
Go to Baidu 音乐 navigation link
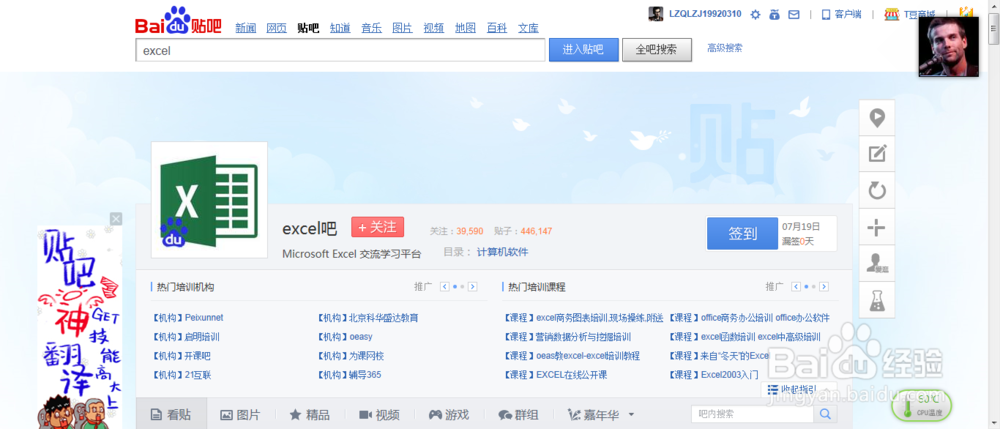(371, 28)
